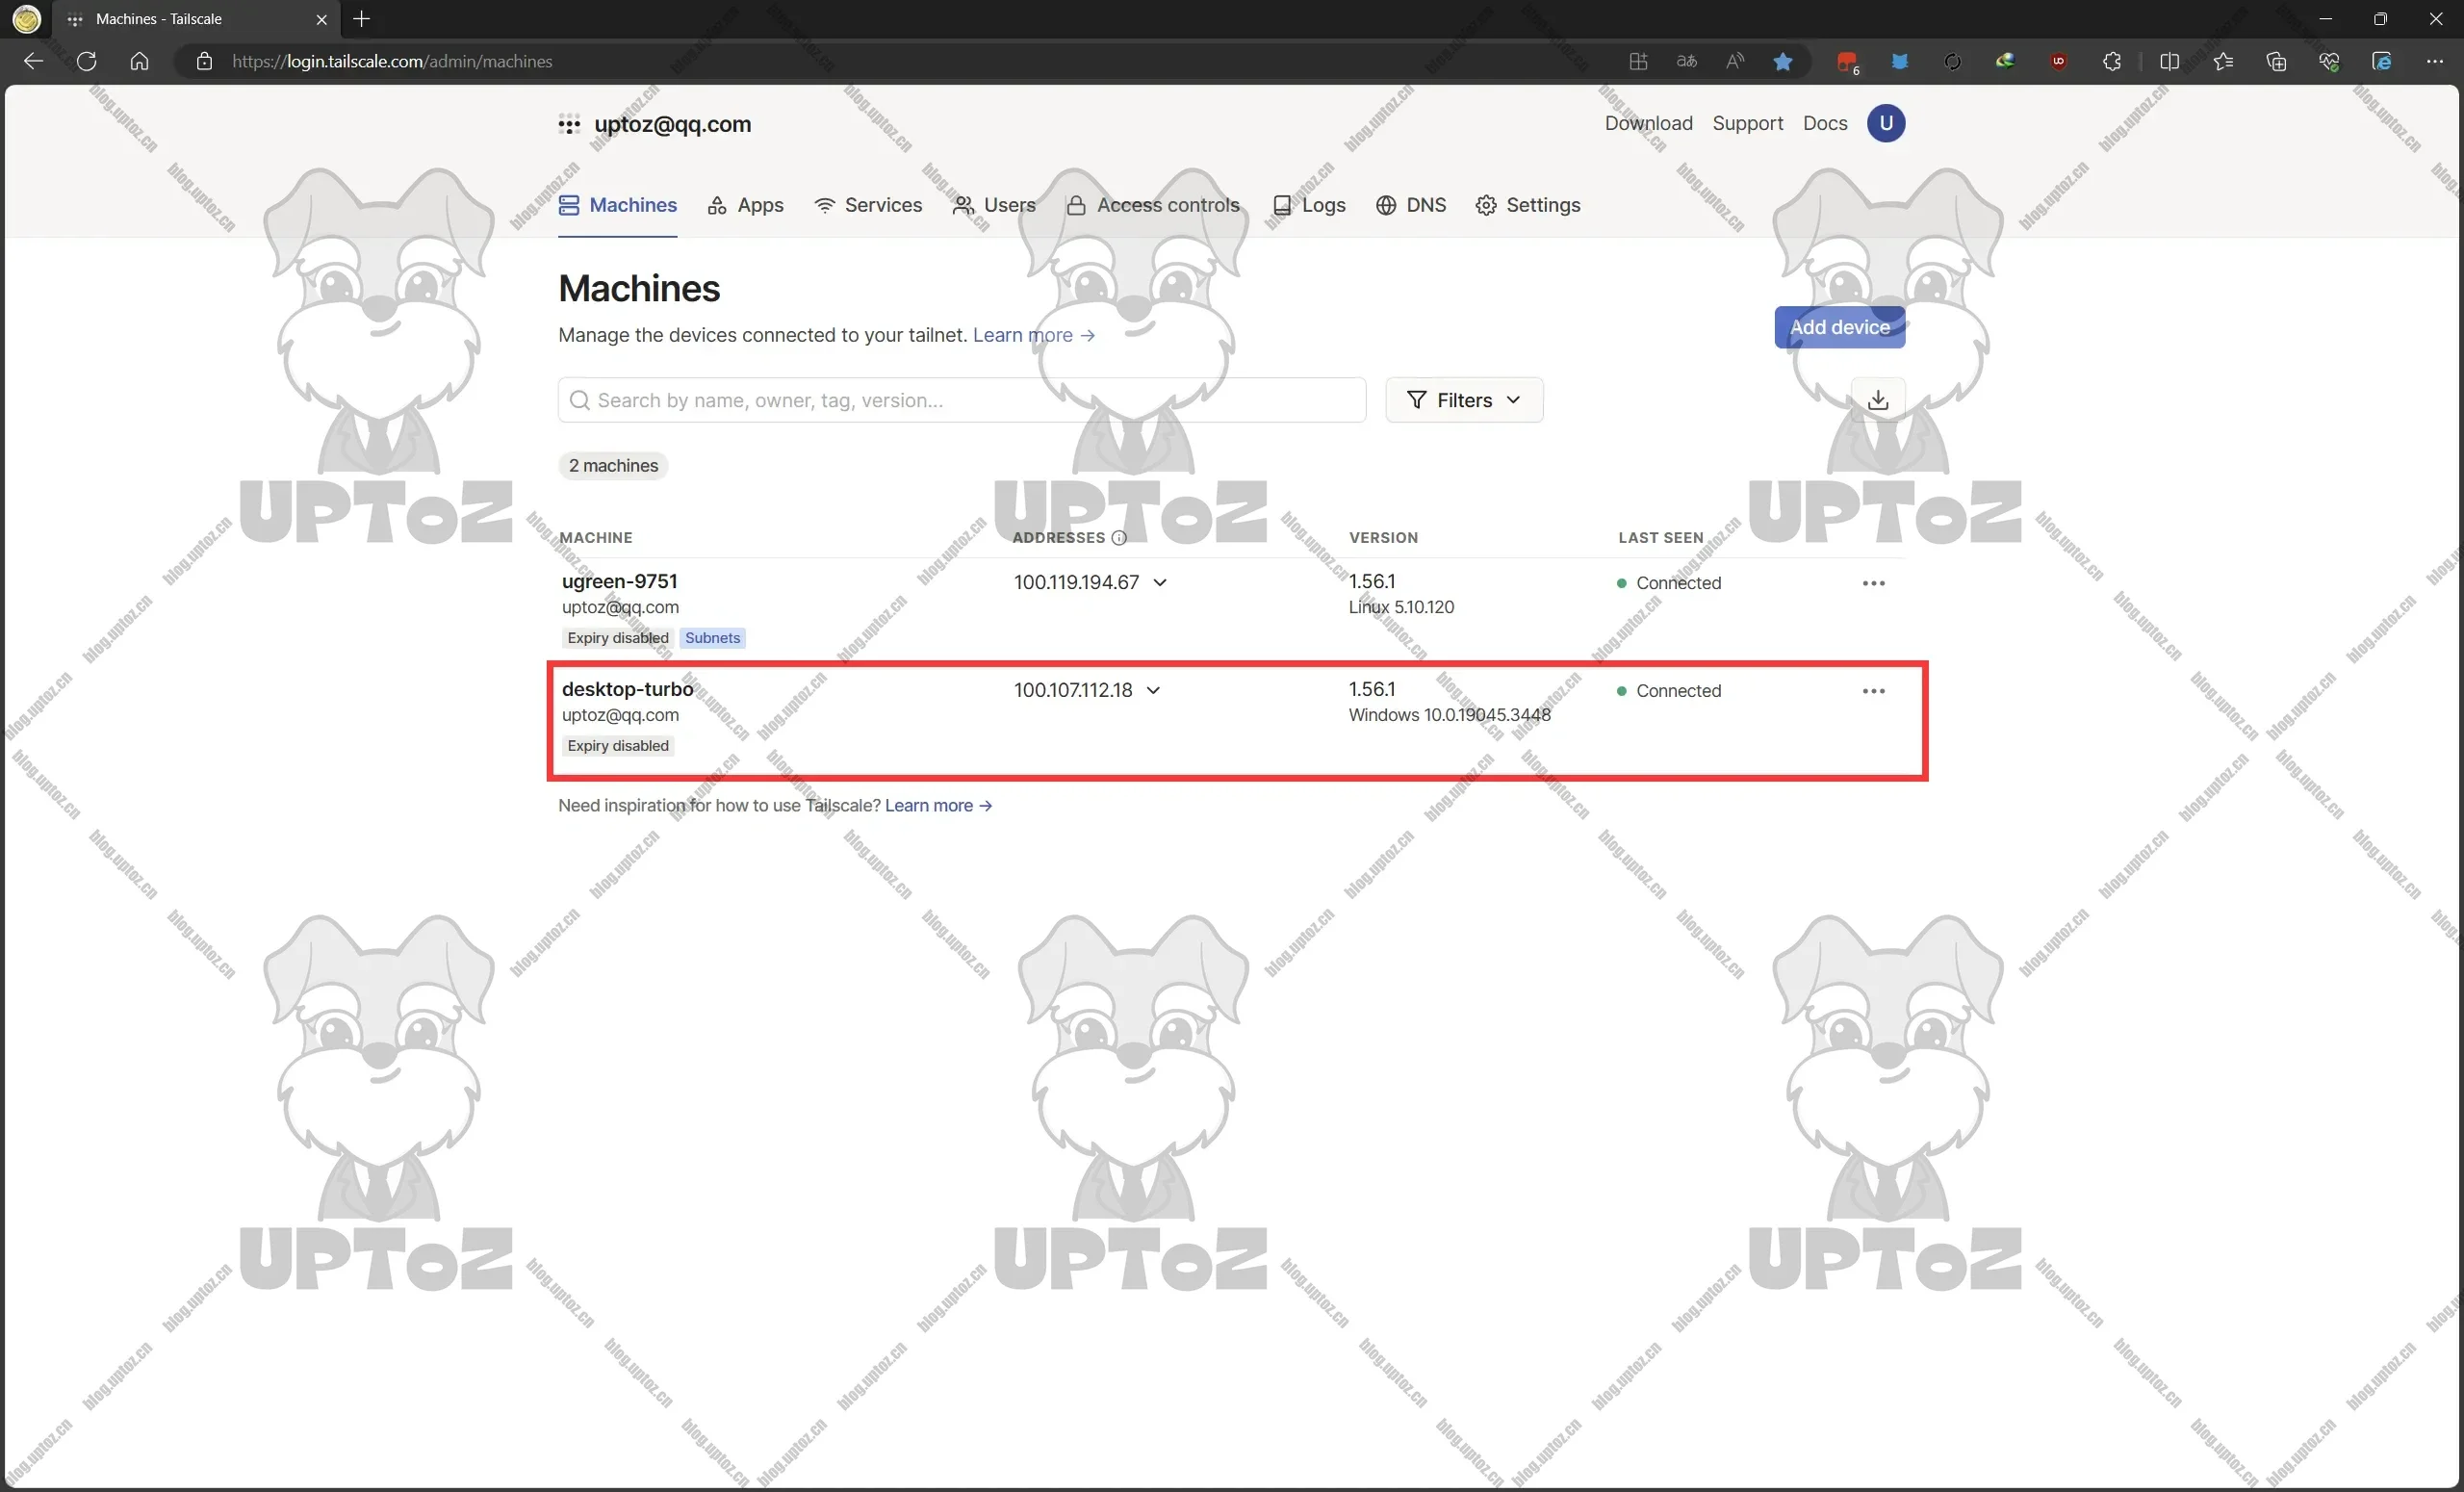Switch to the Settings tab

1528,205
